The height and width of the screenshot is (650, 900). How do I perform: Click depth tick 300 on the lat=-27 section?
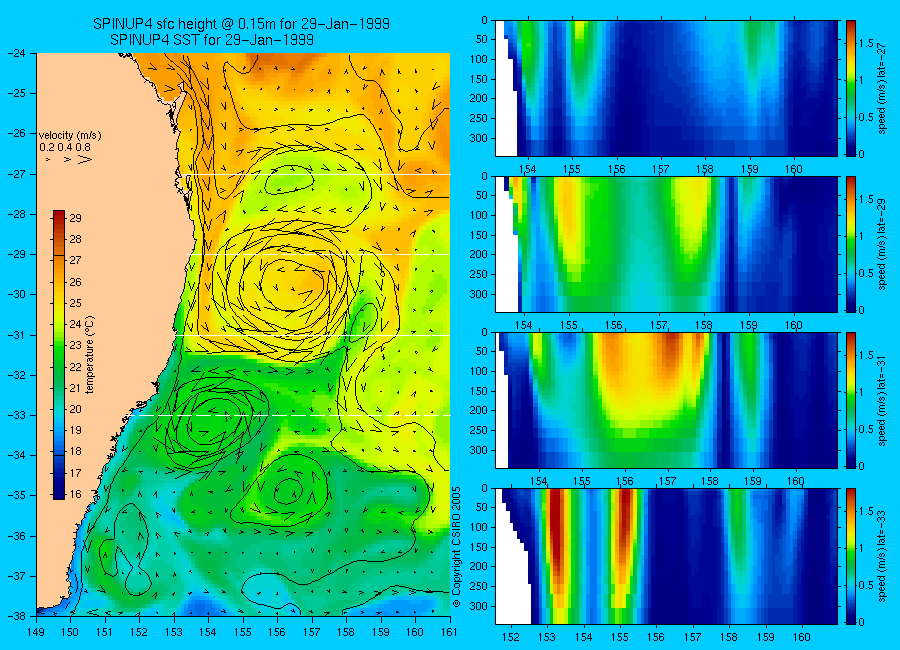478,138
